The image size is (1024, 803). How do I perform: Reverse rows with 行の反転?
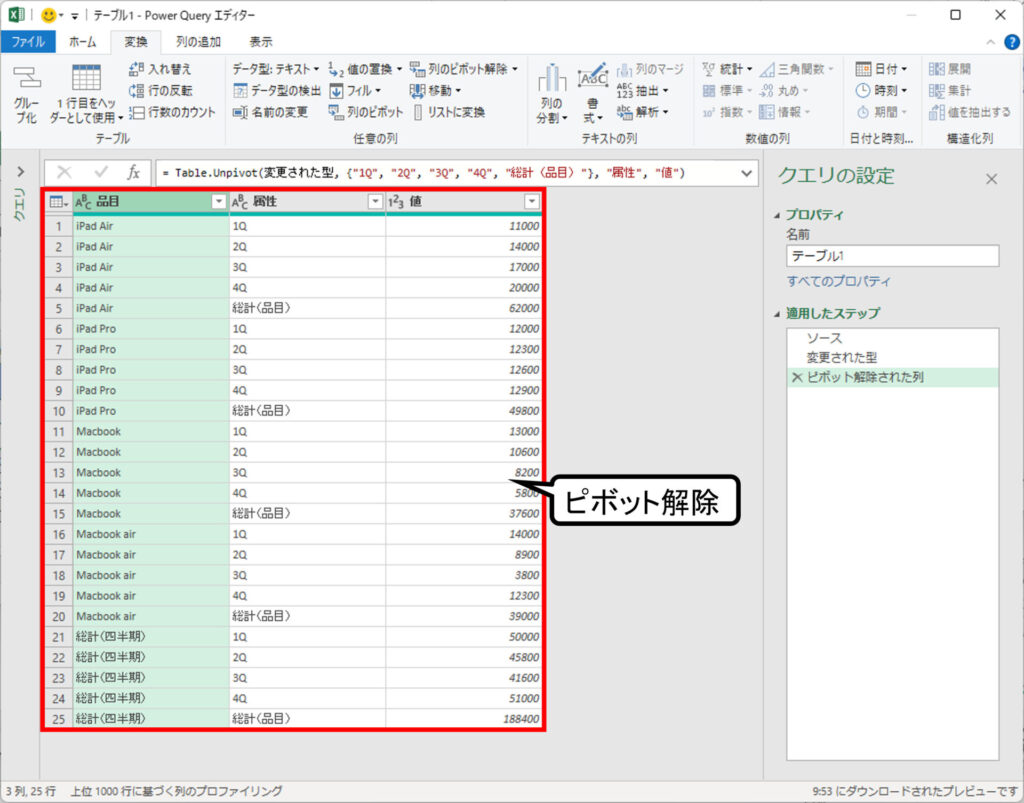coord(161,91)
